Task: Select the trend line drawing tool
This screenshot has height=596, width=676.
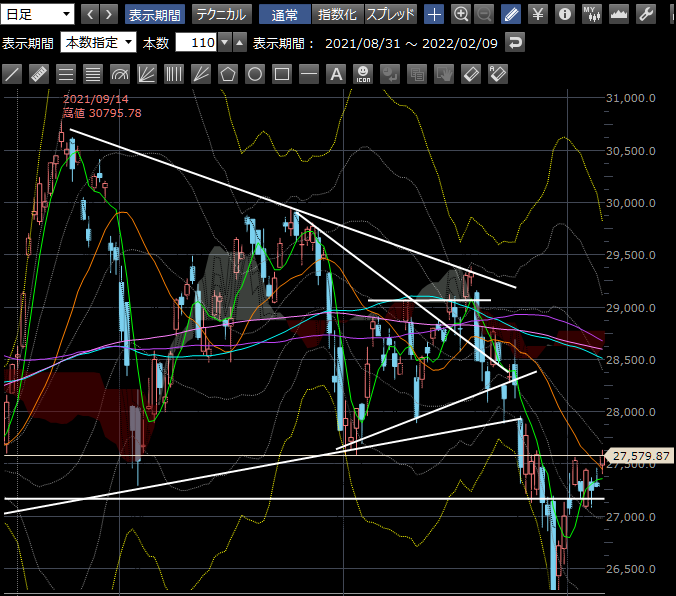Action: 13,74
